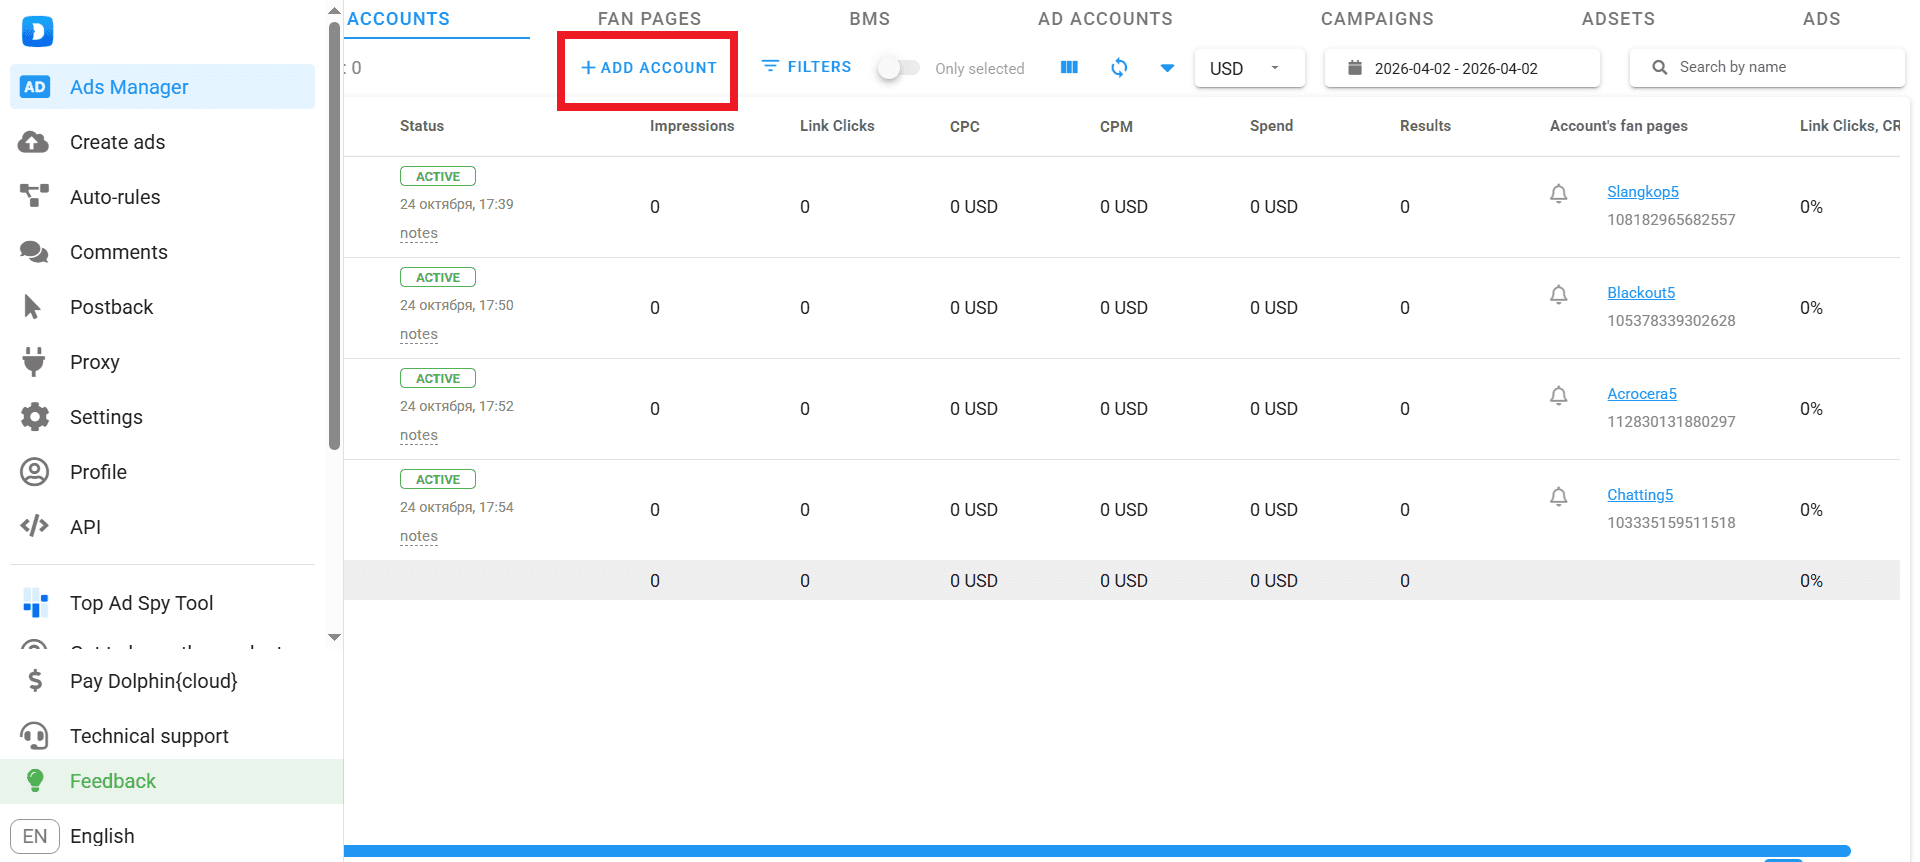1920x862 pixels.
Task: Go to Postback in sidebar
Action: [x=111, y=307]
